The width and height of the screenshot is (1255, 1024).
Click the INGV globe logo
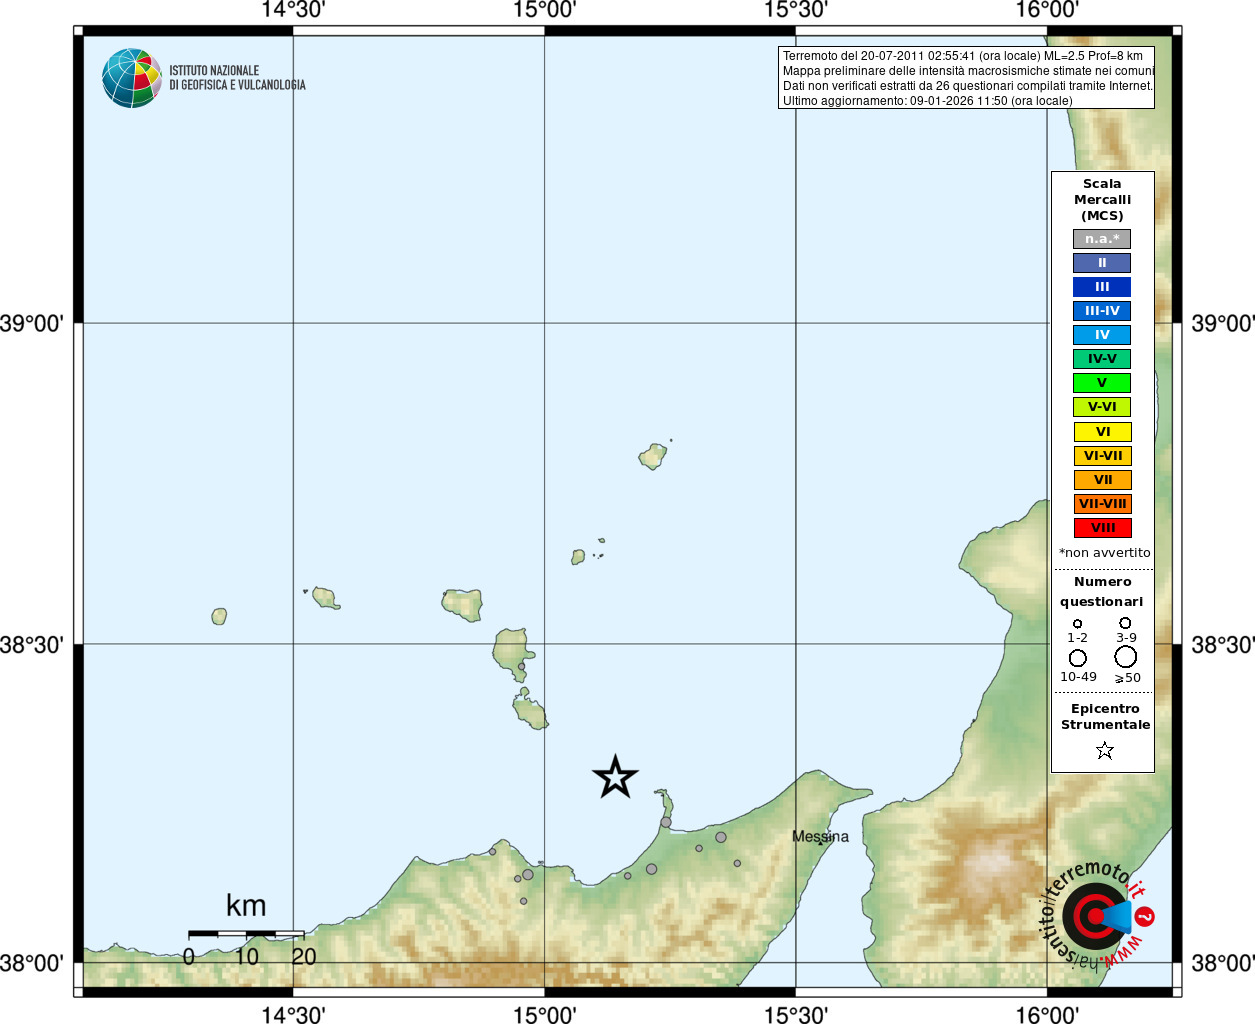click(132, 78)
